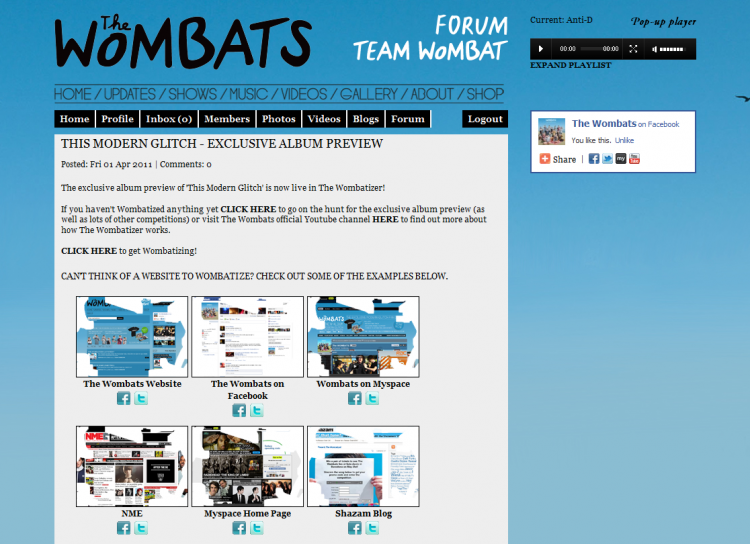Open the Pop-up player
This screenshot has height=544, width=750.
663,22
